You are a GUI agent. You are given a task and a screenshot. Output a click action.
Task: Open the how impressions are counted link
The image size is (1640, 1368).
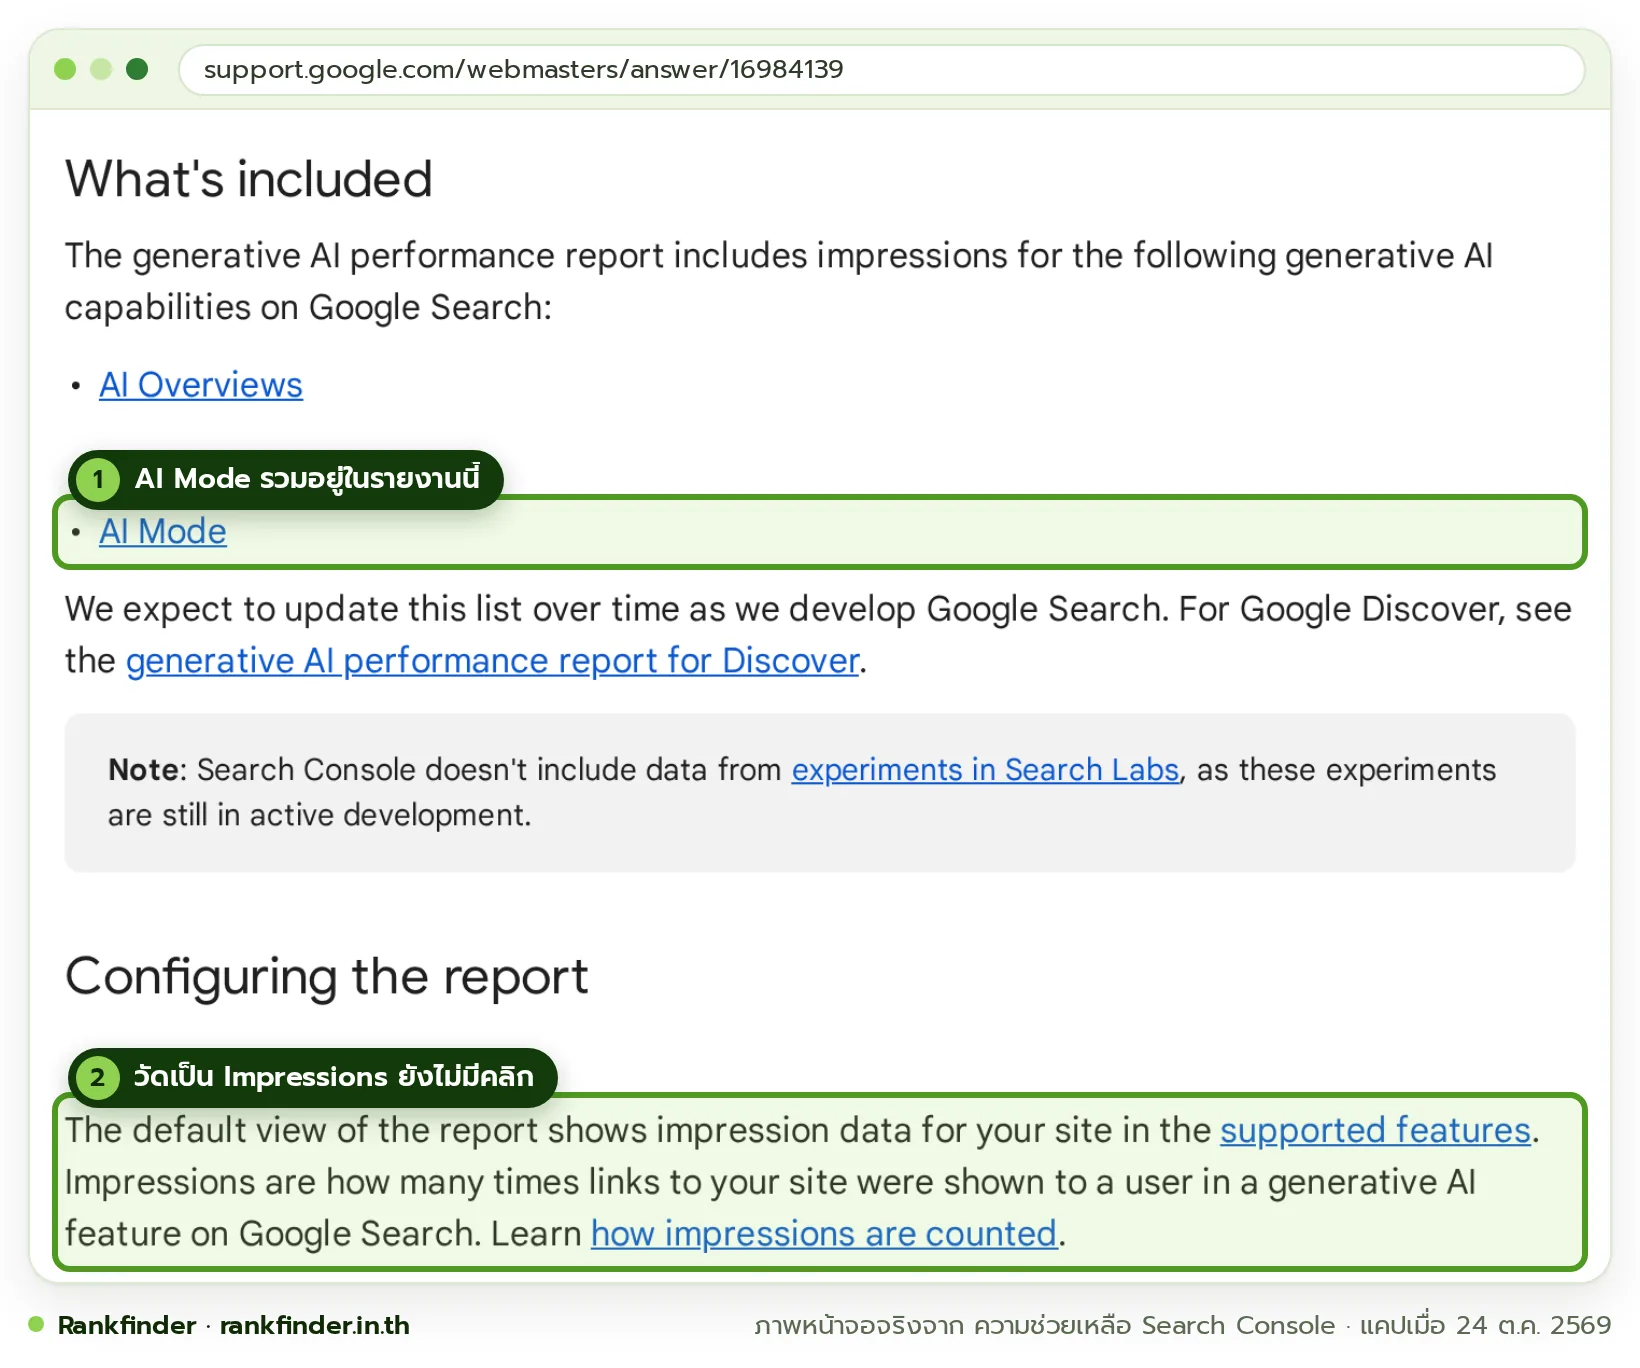[824, 1234]
